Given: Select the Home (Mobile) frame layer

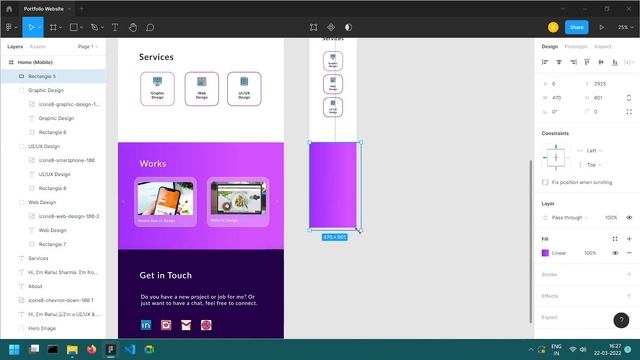Looking at the screenshot, I should 53,62.
